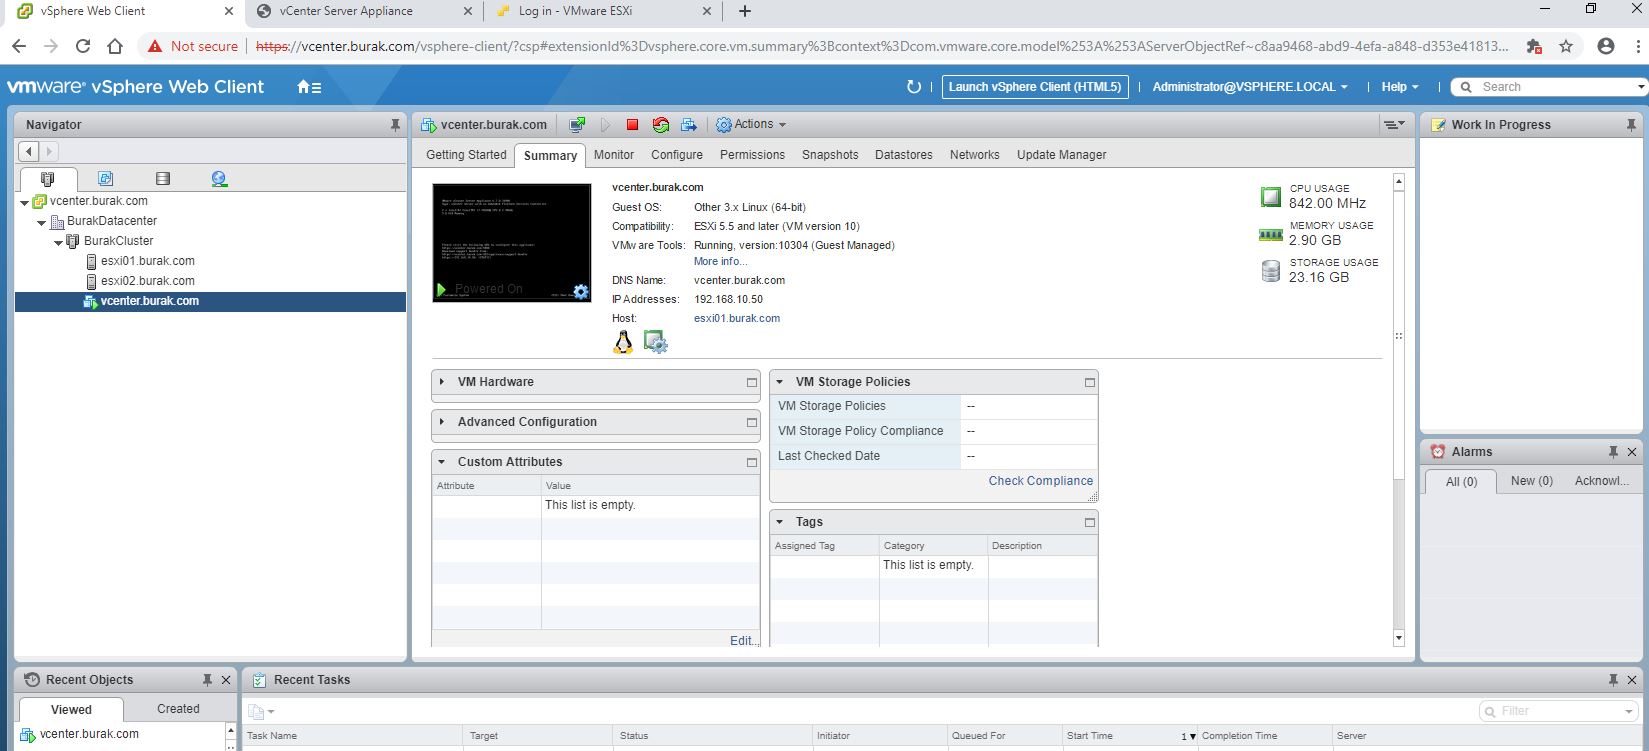Image resolution: width=1649 pixels, height=751 pixels.
Task: Refresh the vSphere Web Client
Action: click(913, 87)
